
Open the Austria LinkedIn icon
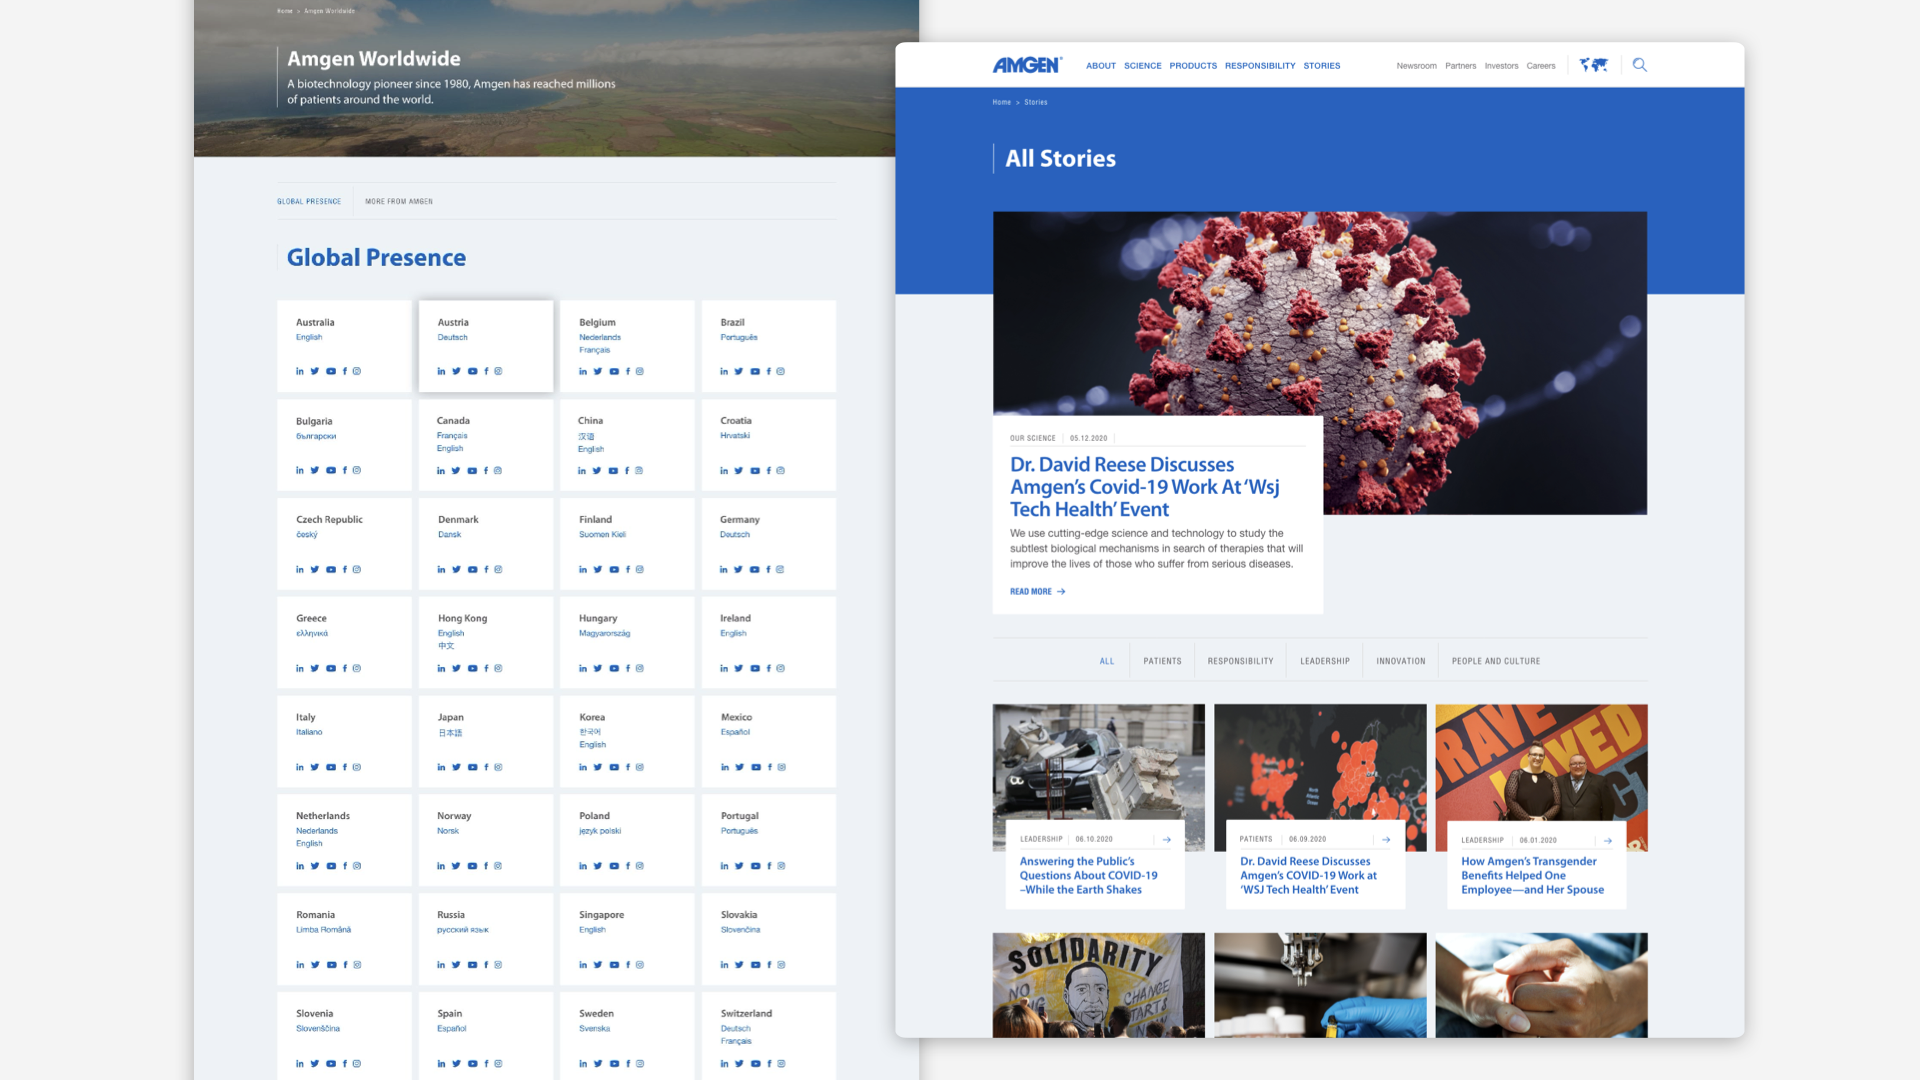[x=441, y=371]
